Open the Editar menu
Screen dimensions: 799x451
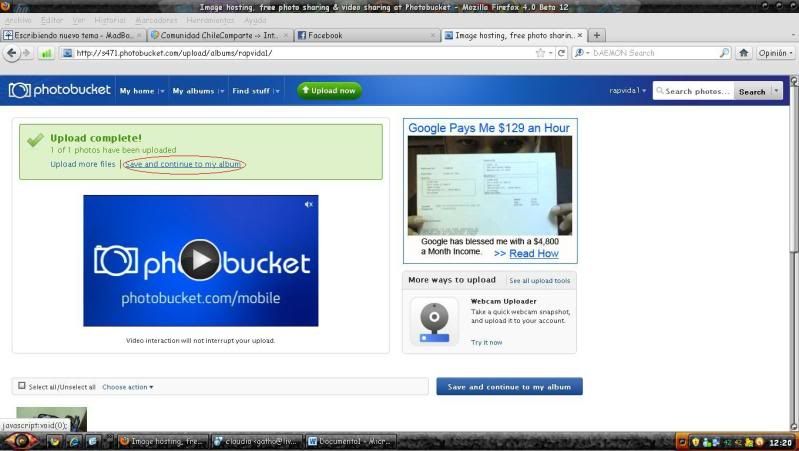click(x=51, y=20)
